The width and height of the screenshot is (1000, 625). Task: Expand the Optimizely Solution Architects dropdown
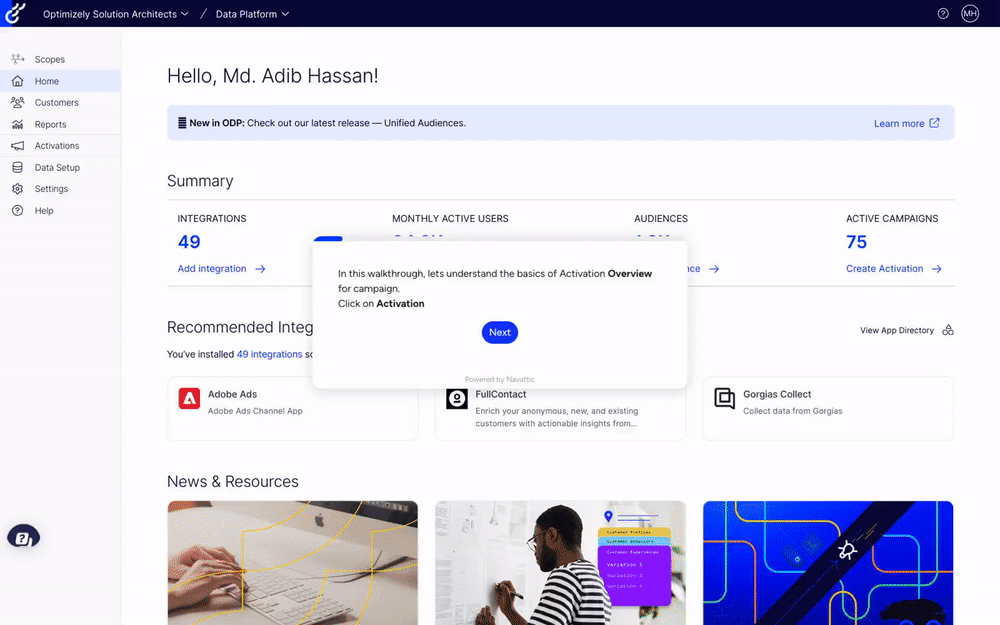[116, 14]
